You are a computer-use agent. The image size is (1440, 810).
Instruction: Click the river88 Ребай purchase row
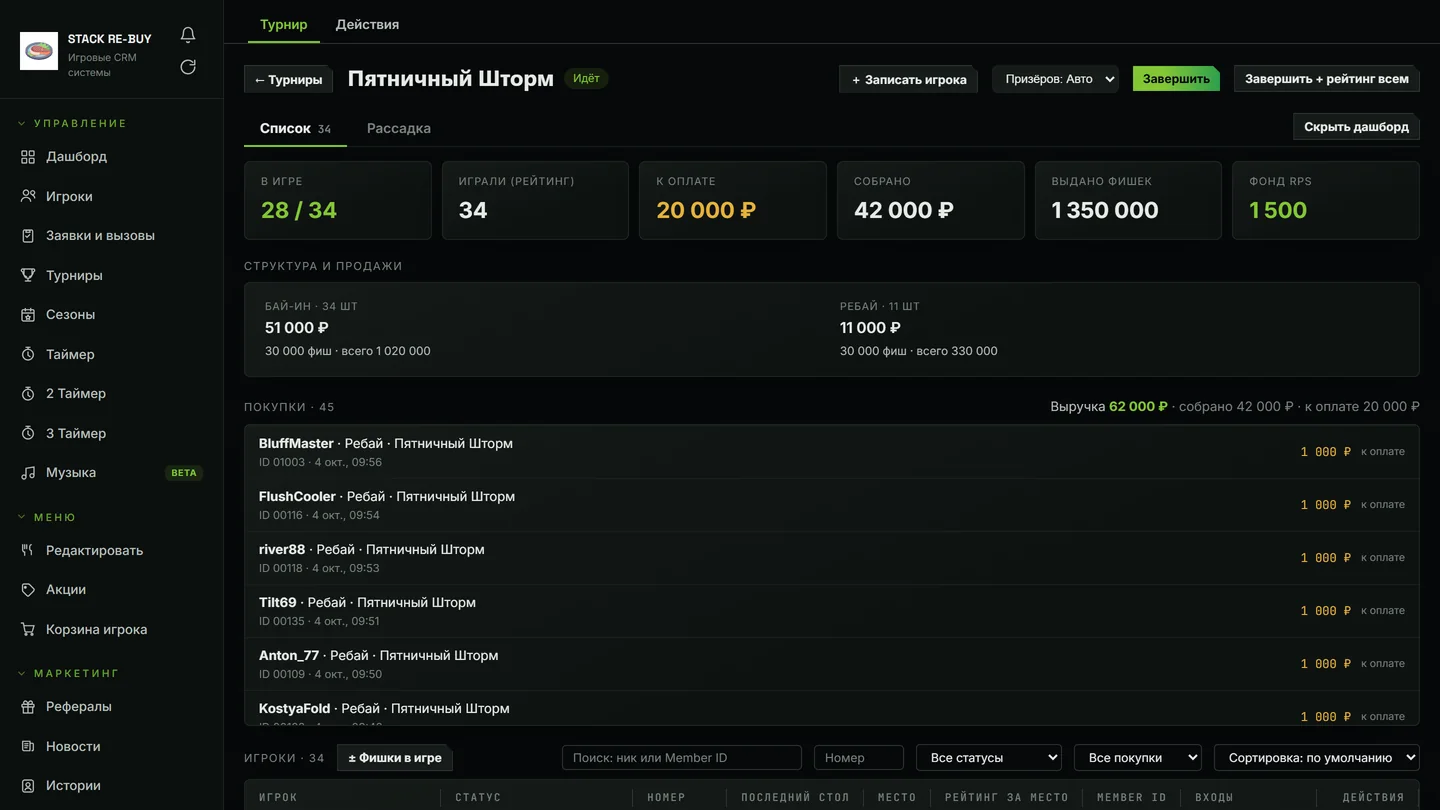click(x=831, y=558)
